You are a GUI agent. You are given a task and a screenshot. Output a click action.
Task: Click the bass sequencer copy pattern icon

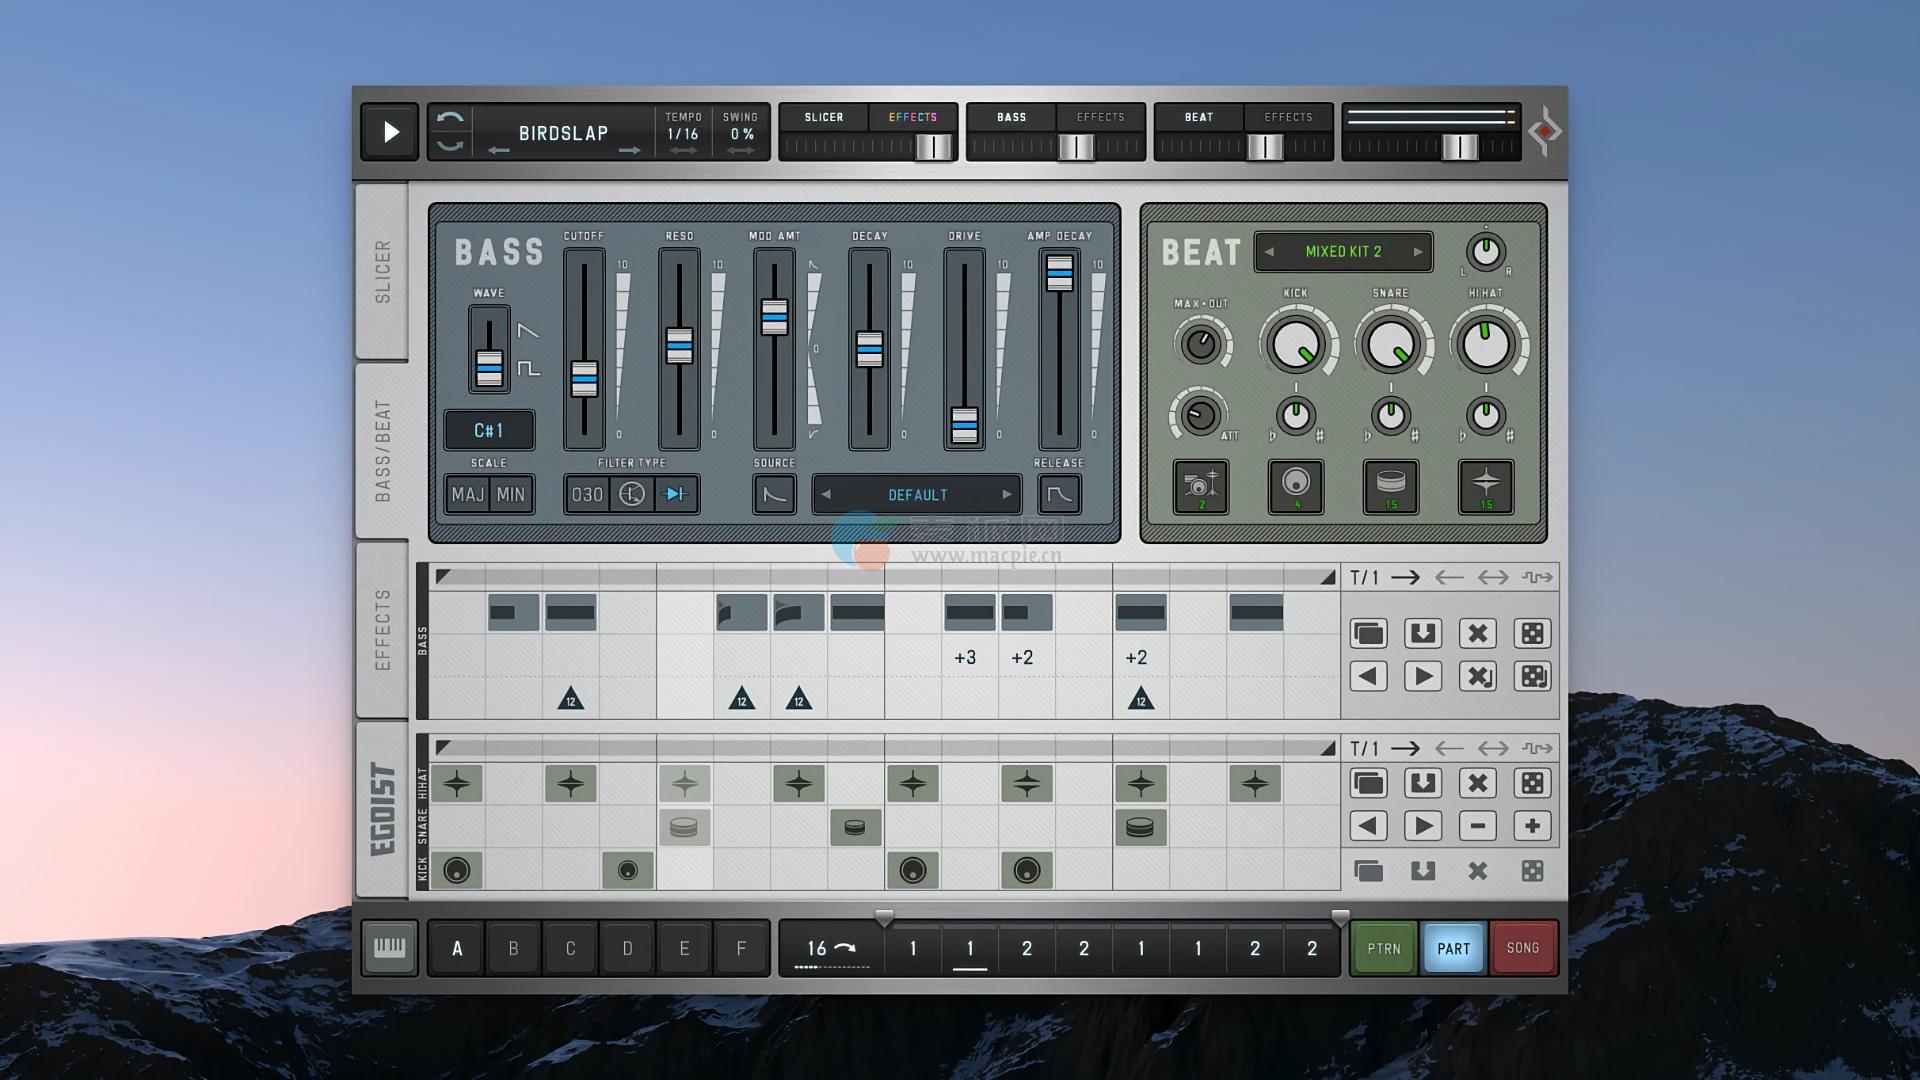1368,633
